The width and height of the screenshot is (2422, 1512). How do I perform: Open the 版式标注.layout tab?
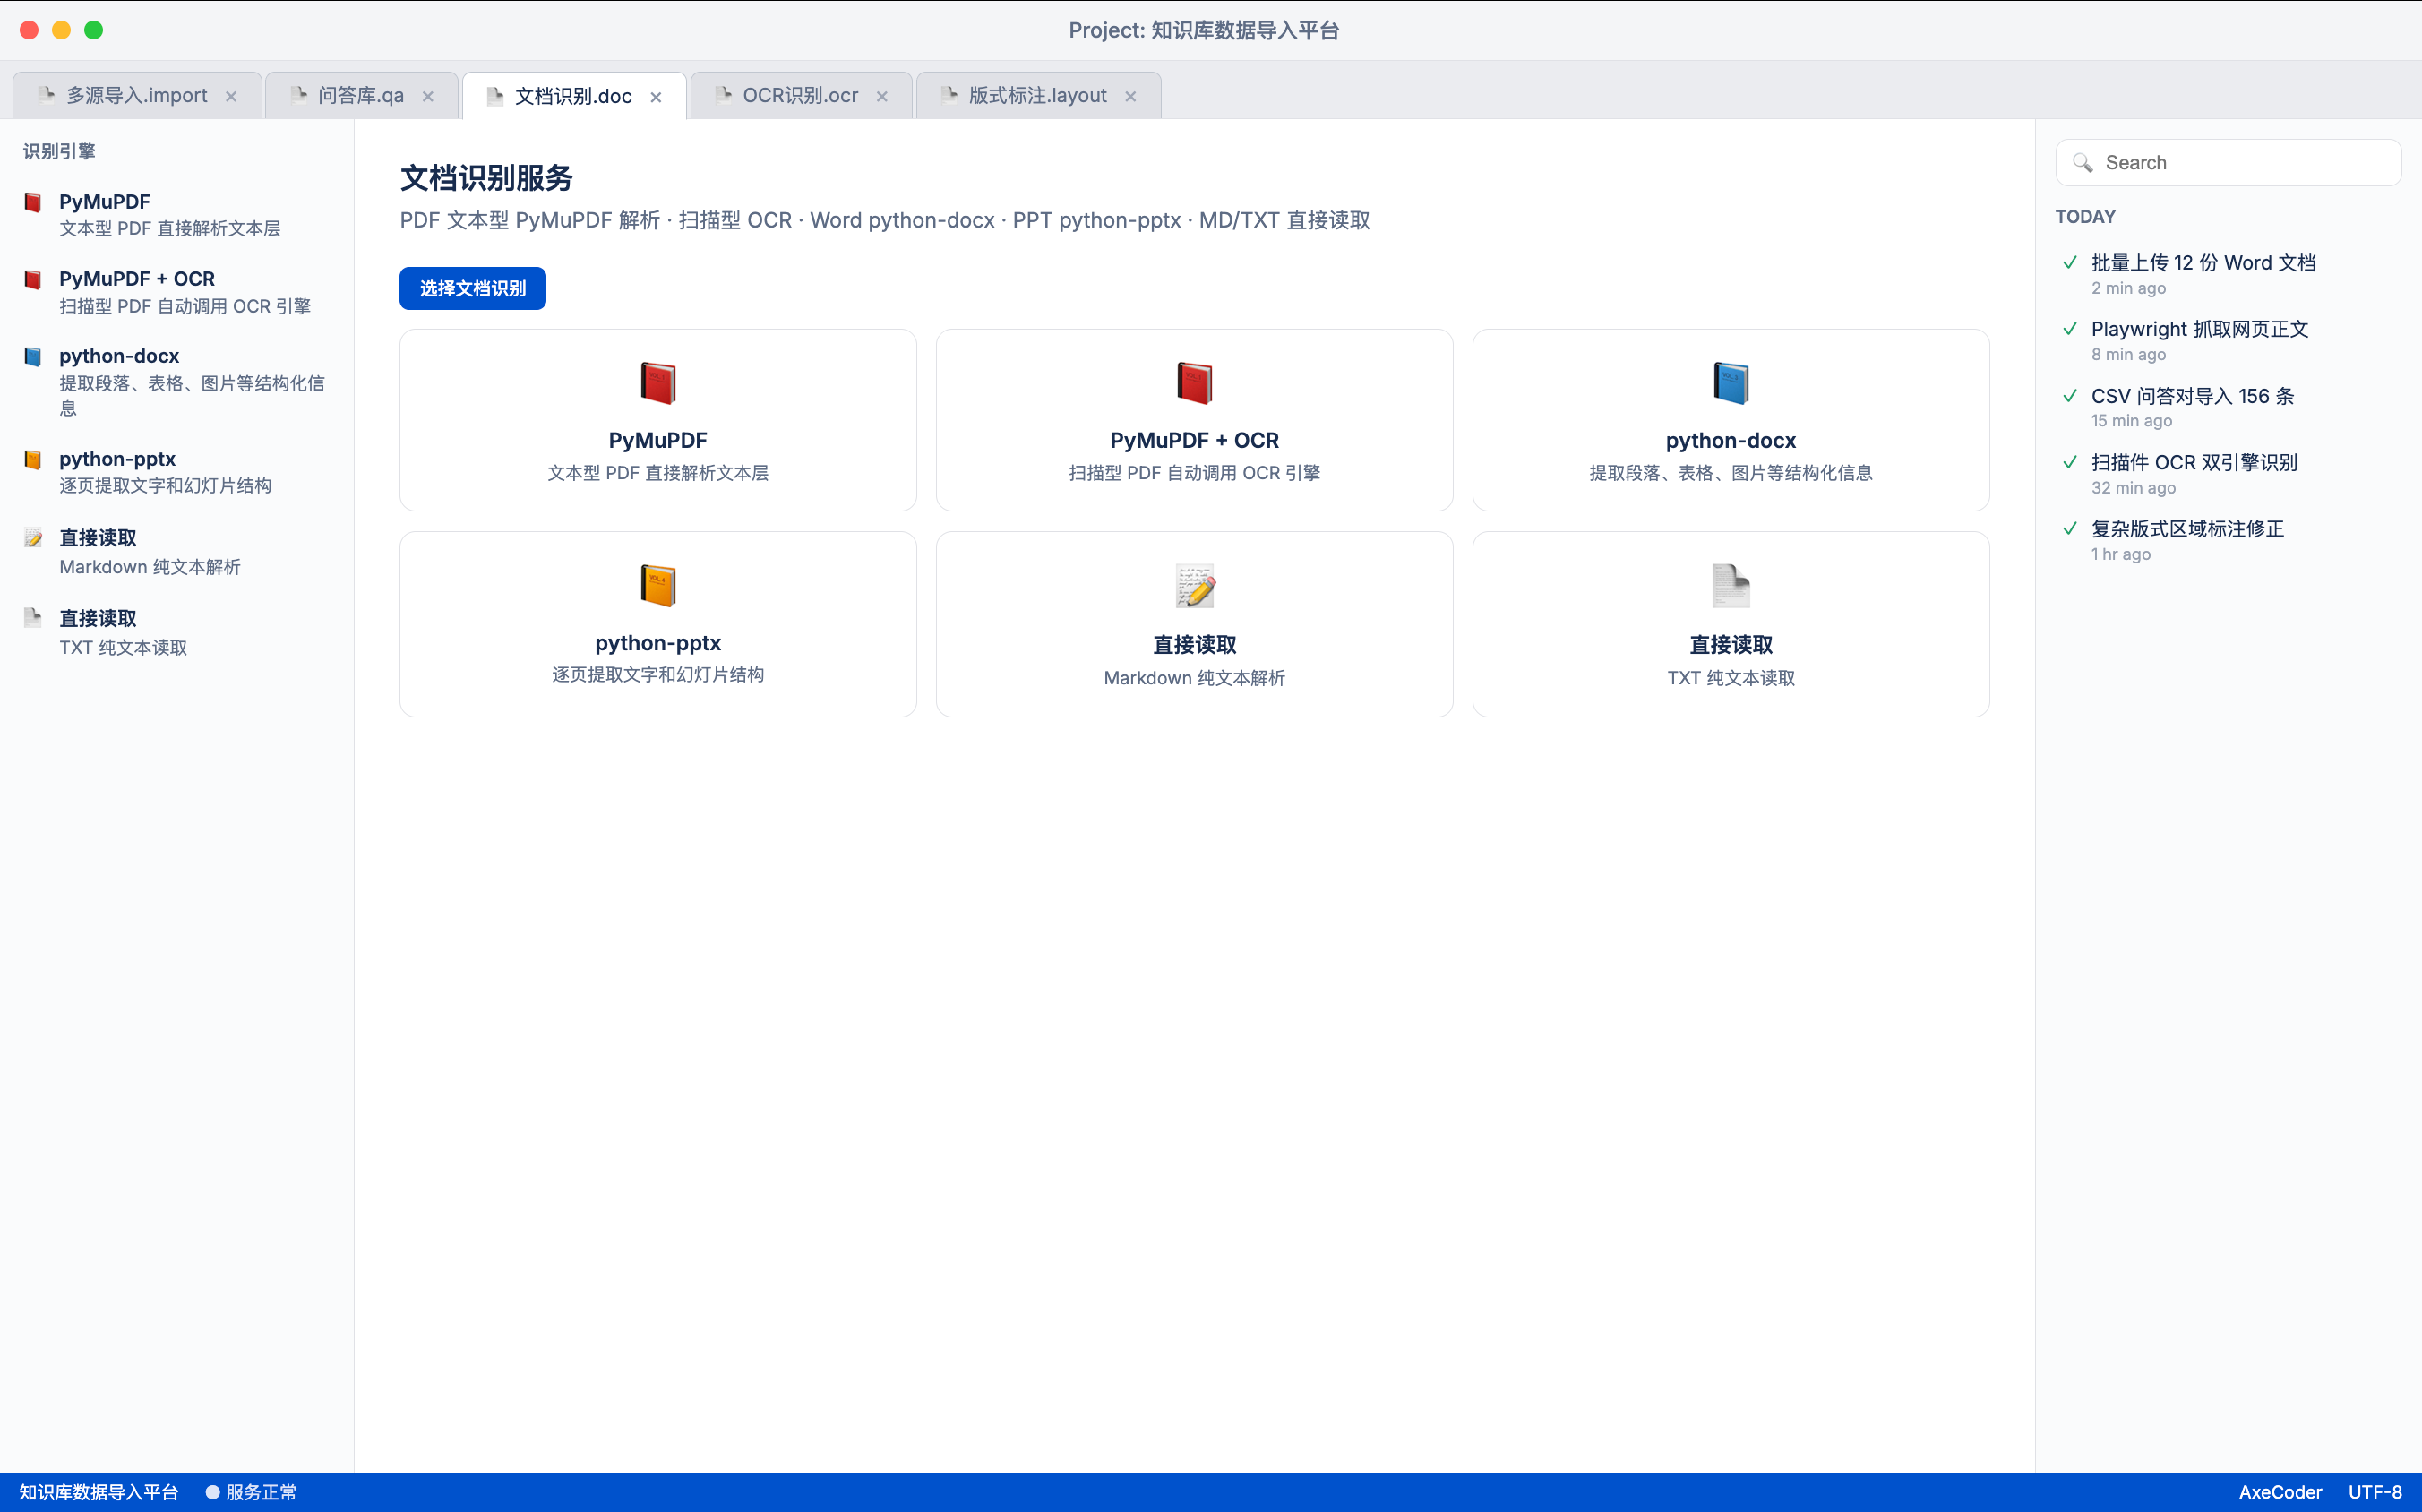(1037, 95)
